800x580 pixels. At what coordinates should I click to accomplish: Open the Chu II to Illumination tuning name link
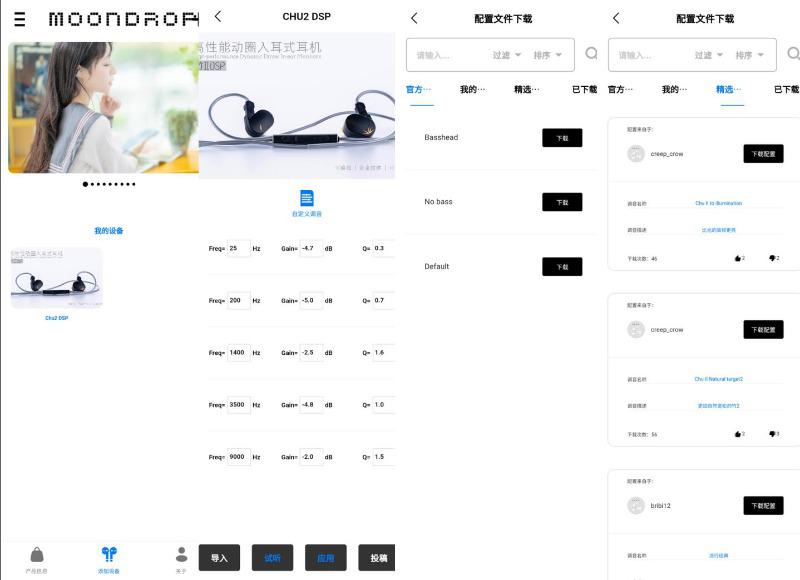[x=718, y=203]
